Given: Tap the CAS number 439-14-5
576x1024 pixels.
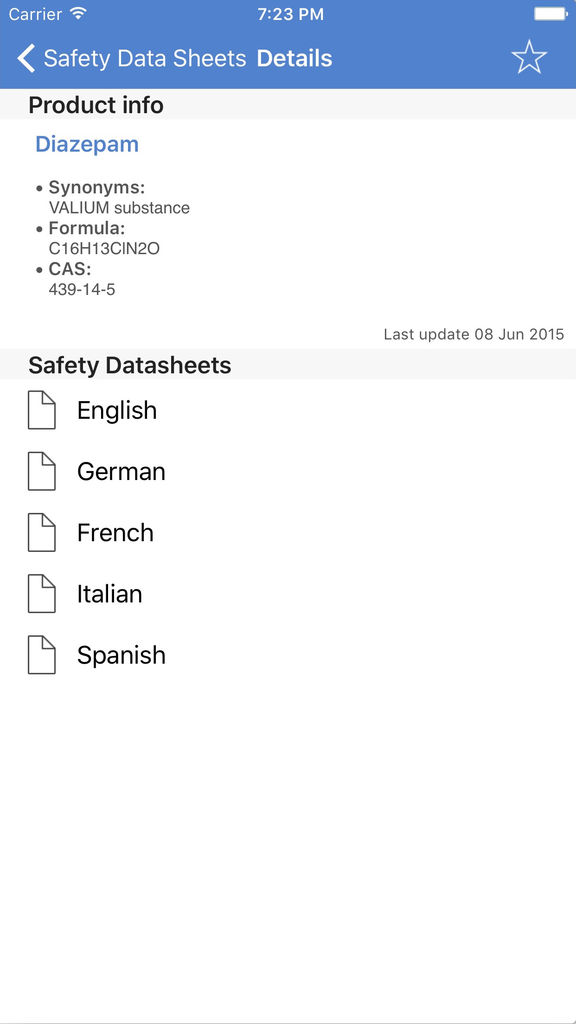Looking at the screenshot, I should pyautogui.click(x=82, y=289).
